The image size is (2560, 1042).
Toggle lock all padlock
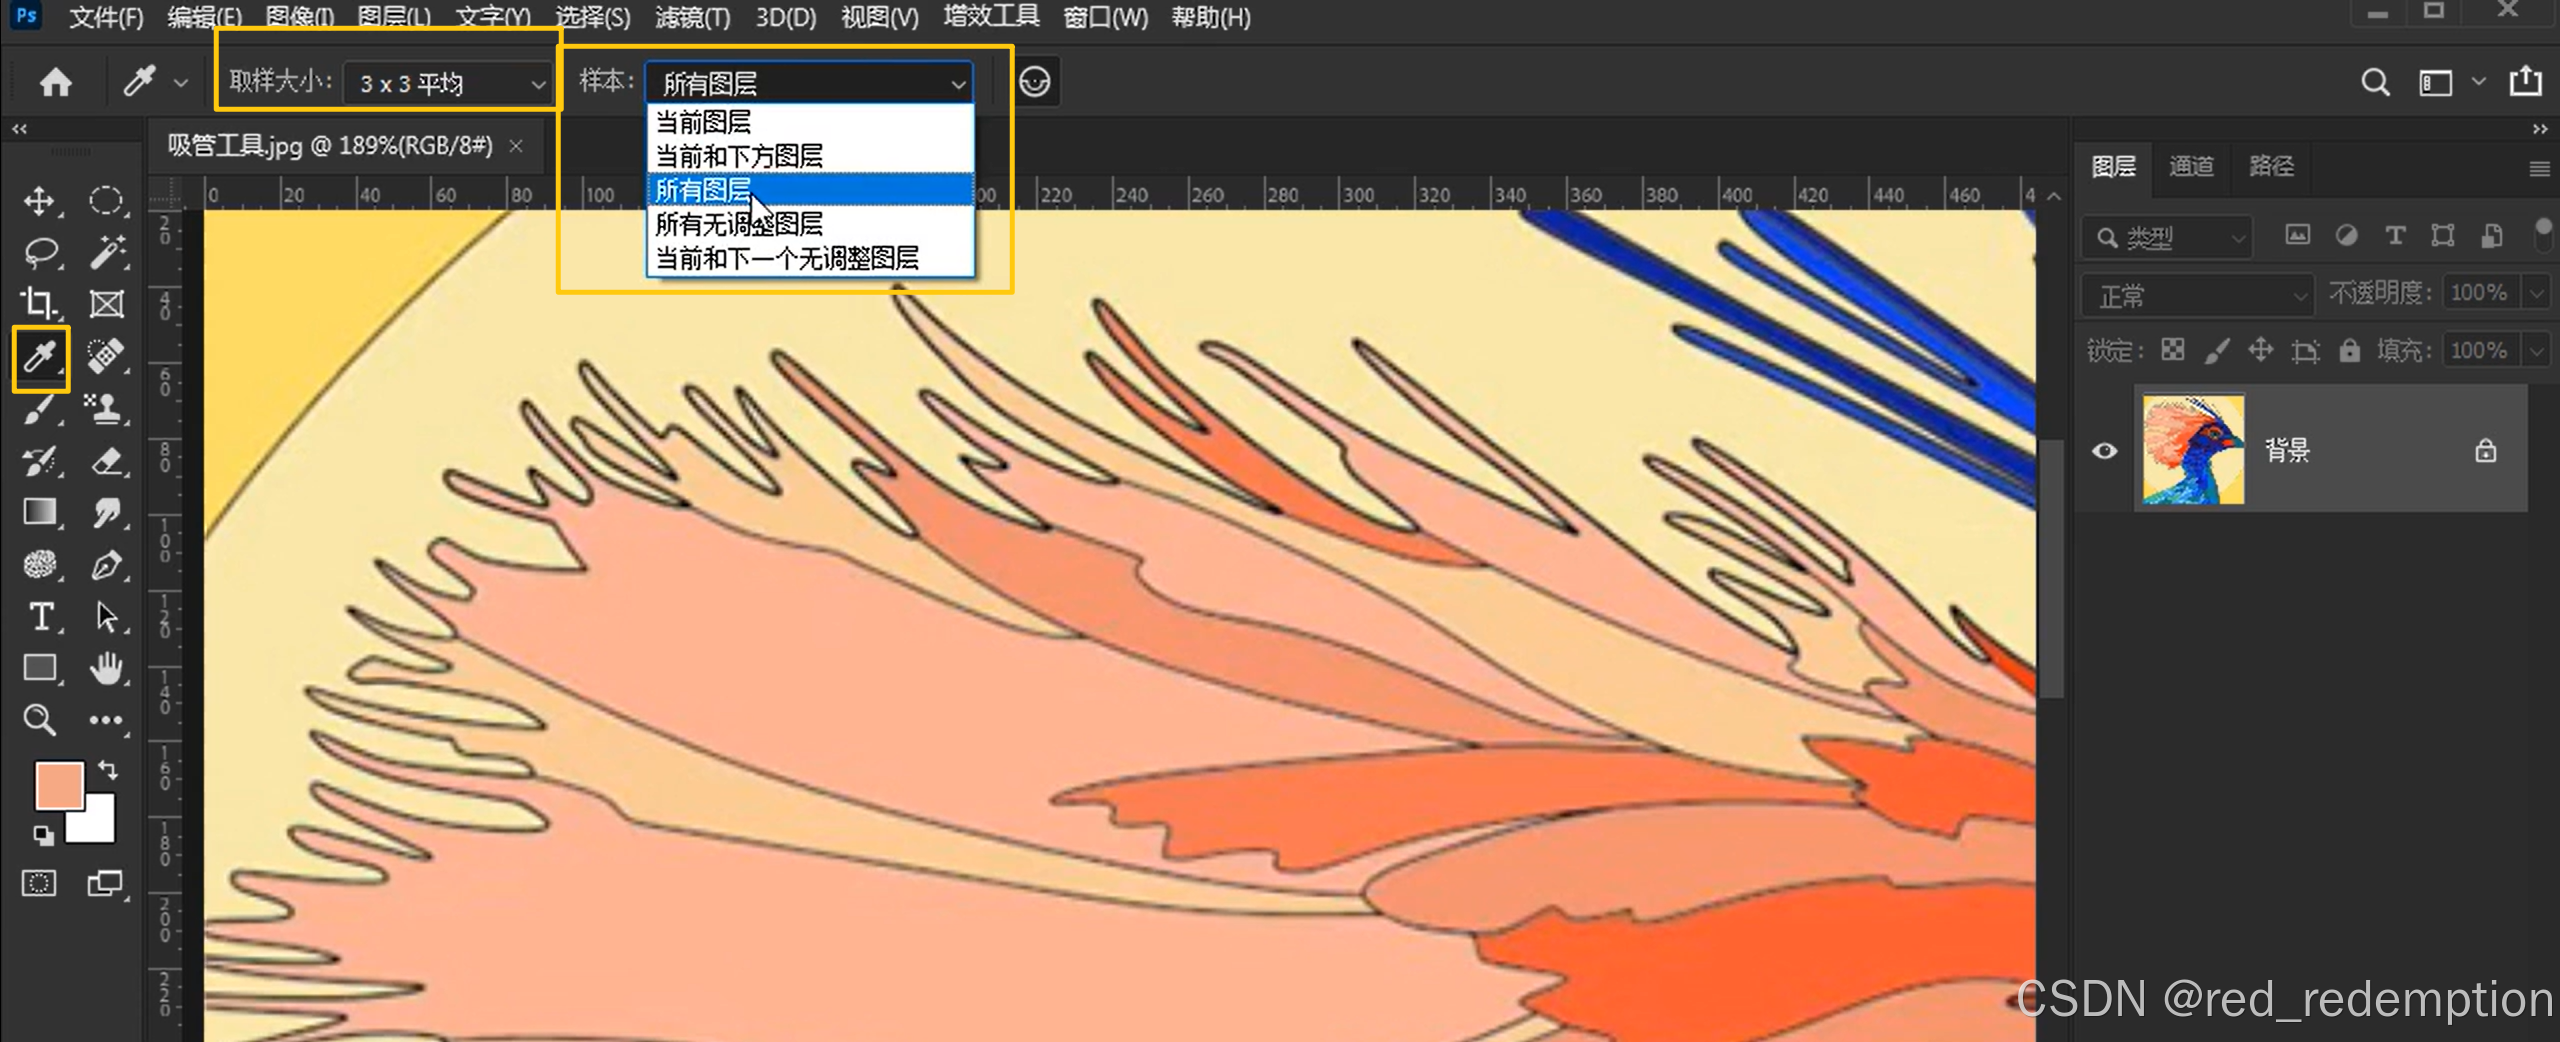[2349, 350]
